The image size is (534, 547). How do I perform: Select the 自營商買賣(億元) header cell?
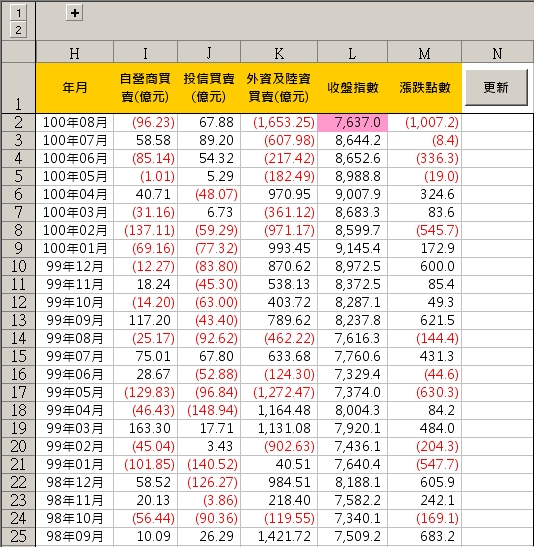(145, 88)
